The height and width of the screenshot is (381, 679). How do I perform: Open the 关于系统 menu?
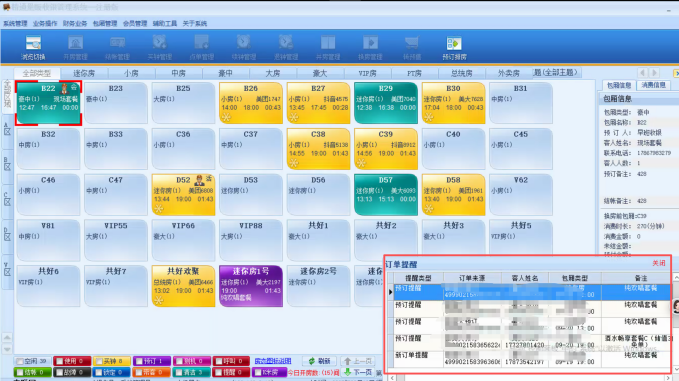click(195, 23)
